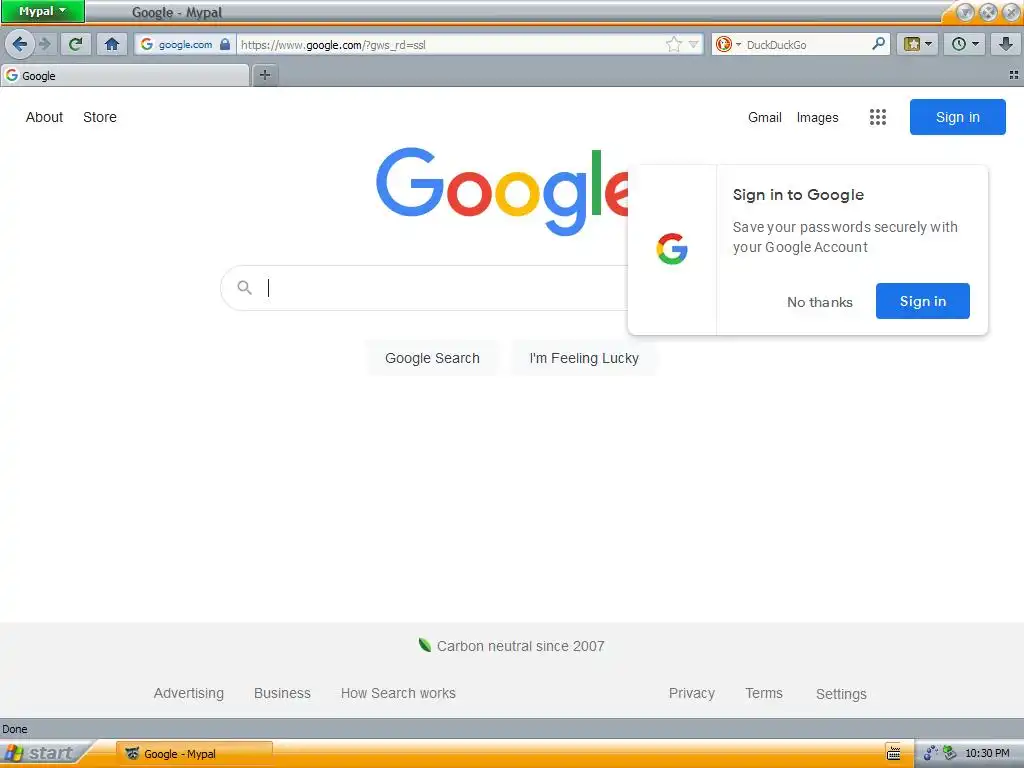Open the How Search works link
Viewport: 1024px width, 768px height.
(x=398, y=693)
